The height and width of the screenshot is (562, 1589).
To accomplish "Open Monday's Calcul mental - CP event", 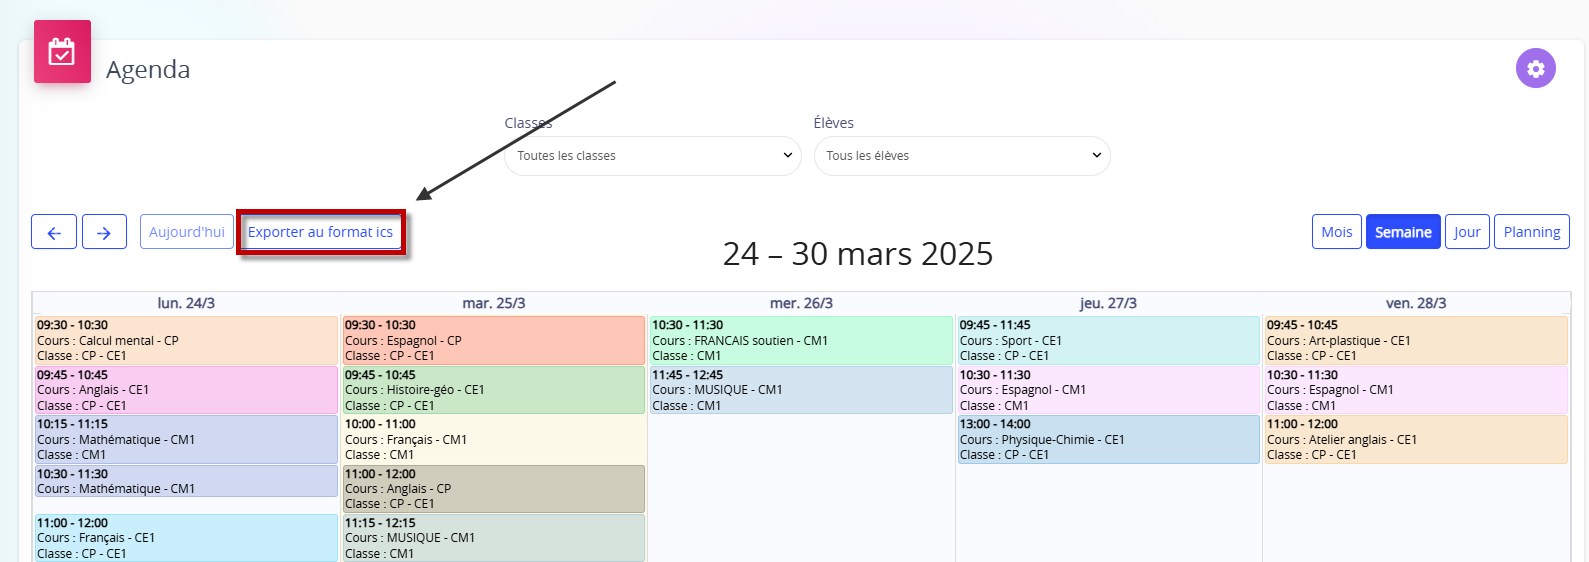I will (x=186, y=340).
